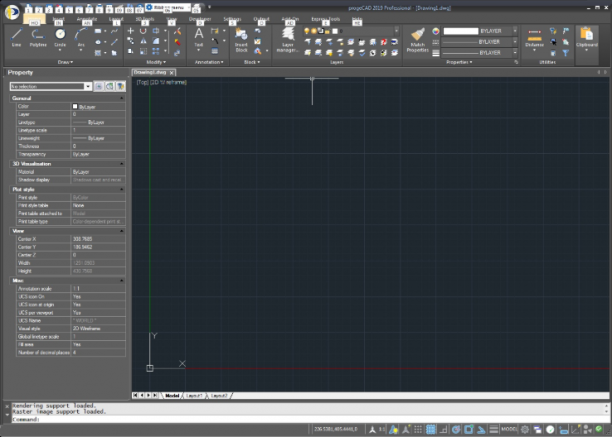The image size is (612, 437).
Task: Click the layer list dropdown field in Layers panel
Action: 350,31
